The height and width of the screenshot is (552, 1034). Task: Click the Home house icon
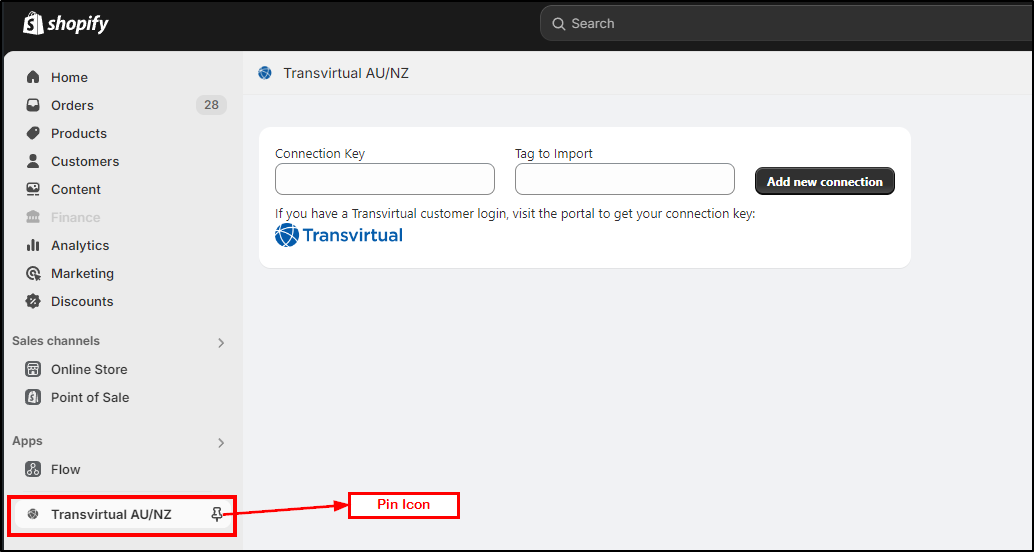(x=33, y=77)
